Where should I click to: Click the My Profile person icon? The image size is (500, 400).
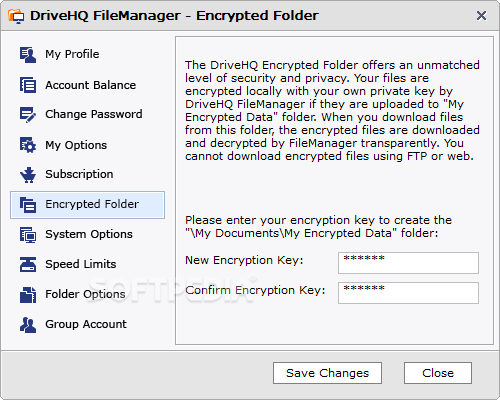click(x=28, y=55)
